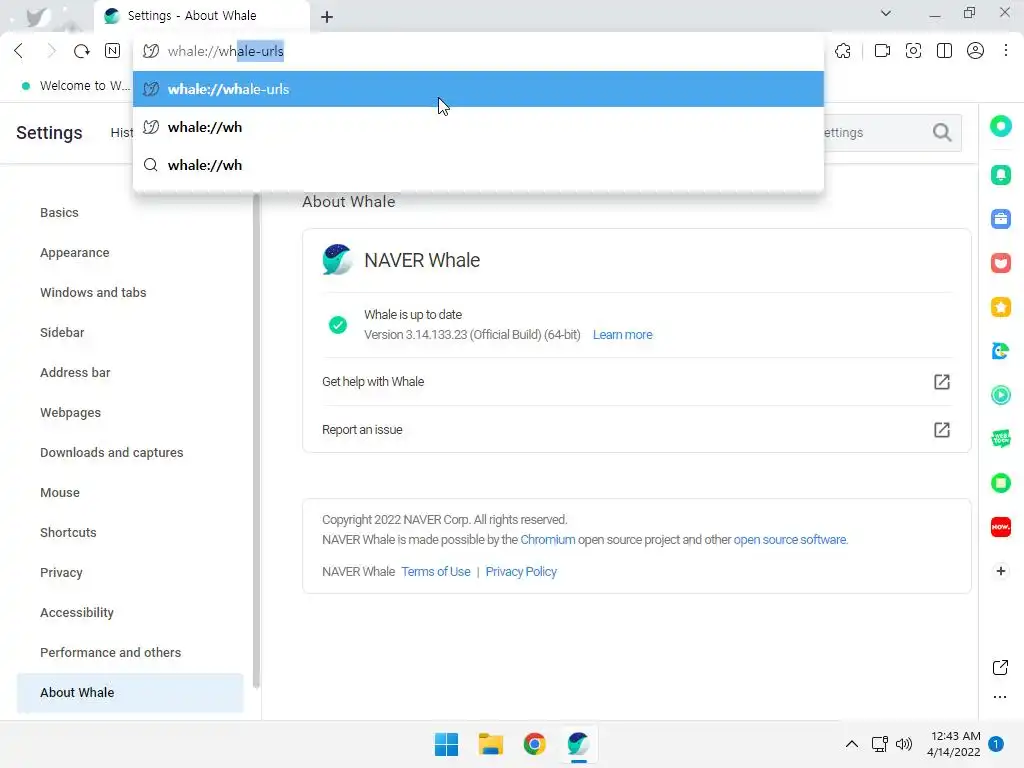Click the Whale browser taskbar icon
Viewport: 1024px width, 768px height.
578,744
